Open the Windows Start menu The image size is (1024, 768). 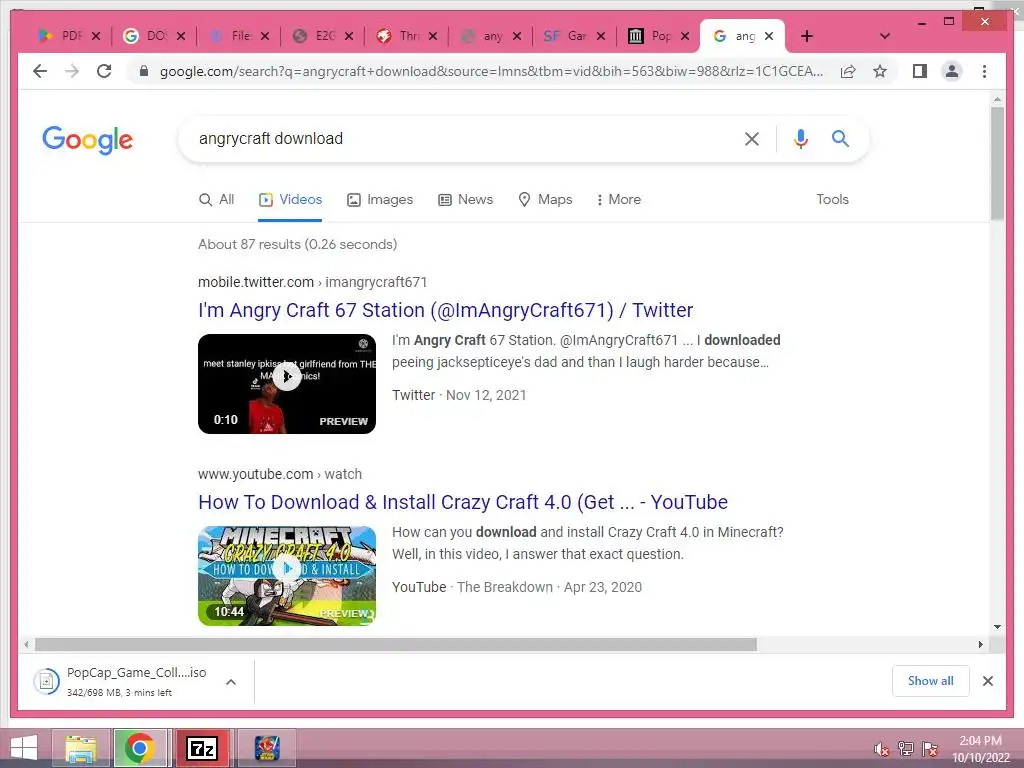24,748
